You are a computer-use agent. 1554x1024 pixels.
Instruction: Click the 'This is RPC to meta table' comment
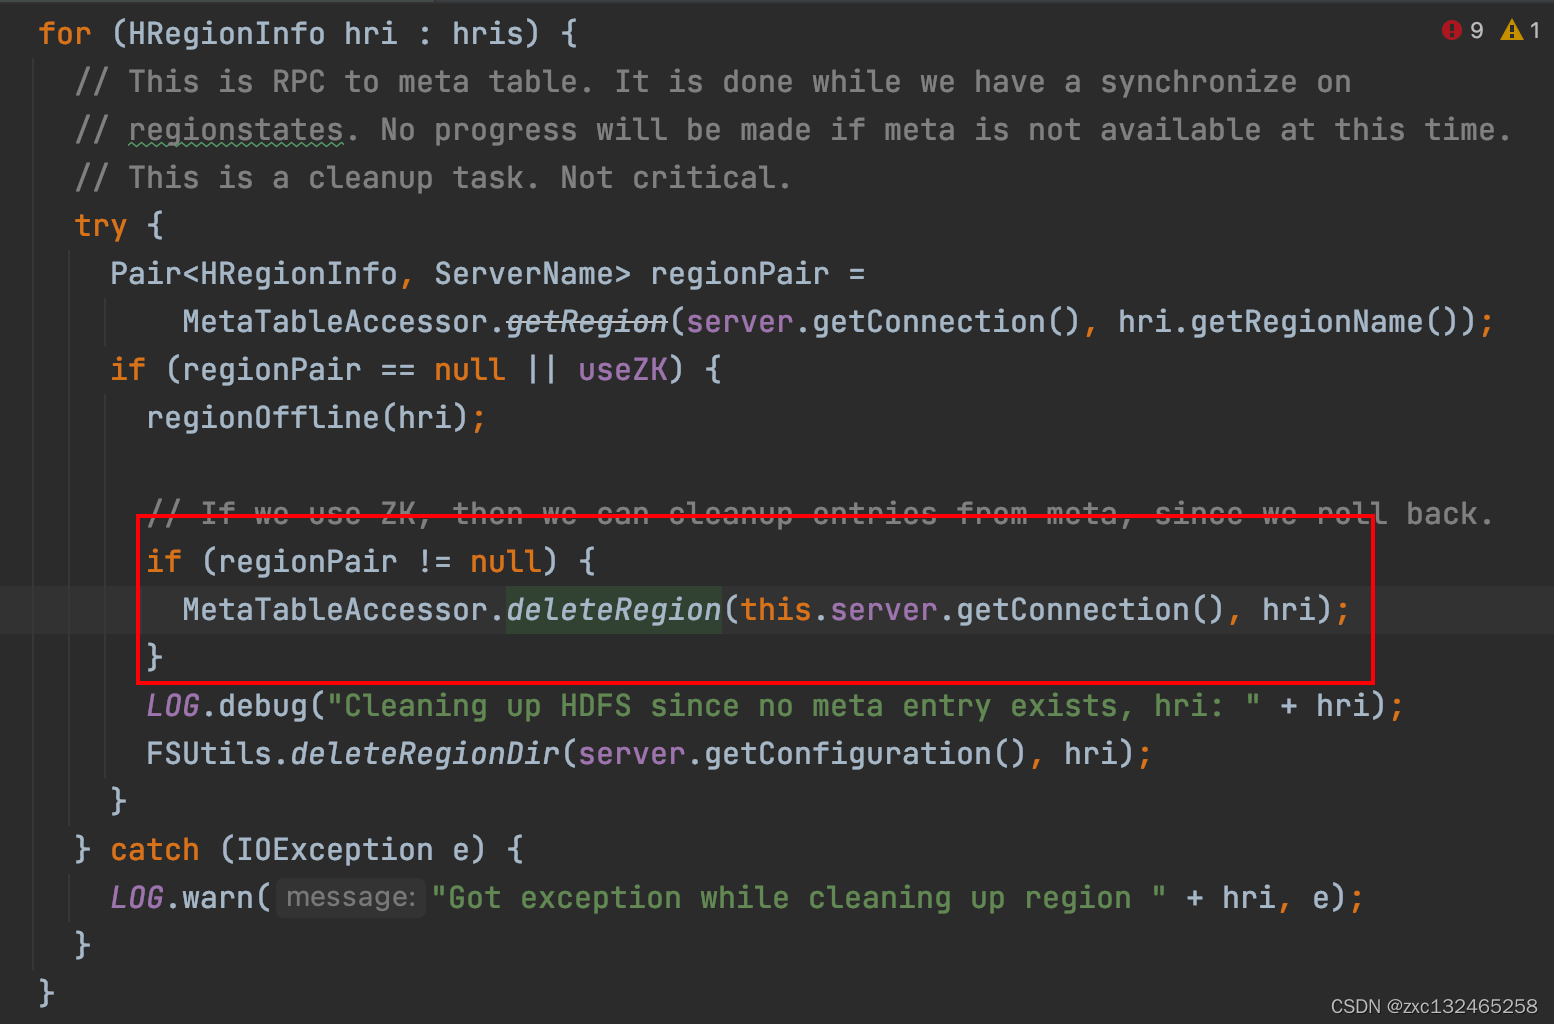(x=713, y=81)
